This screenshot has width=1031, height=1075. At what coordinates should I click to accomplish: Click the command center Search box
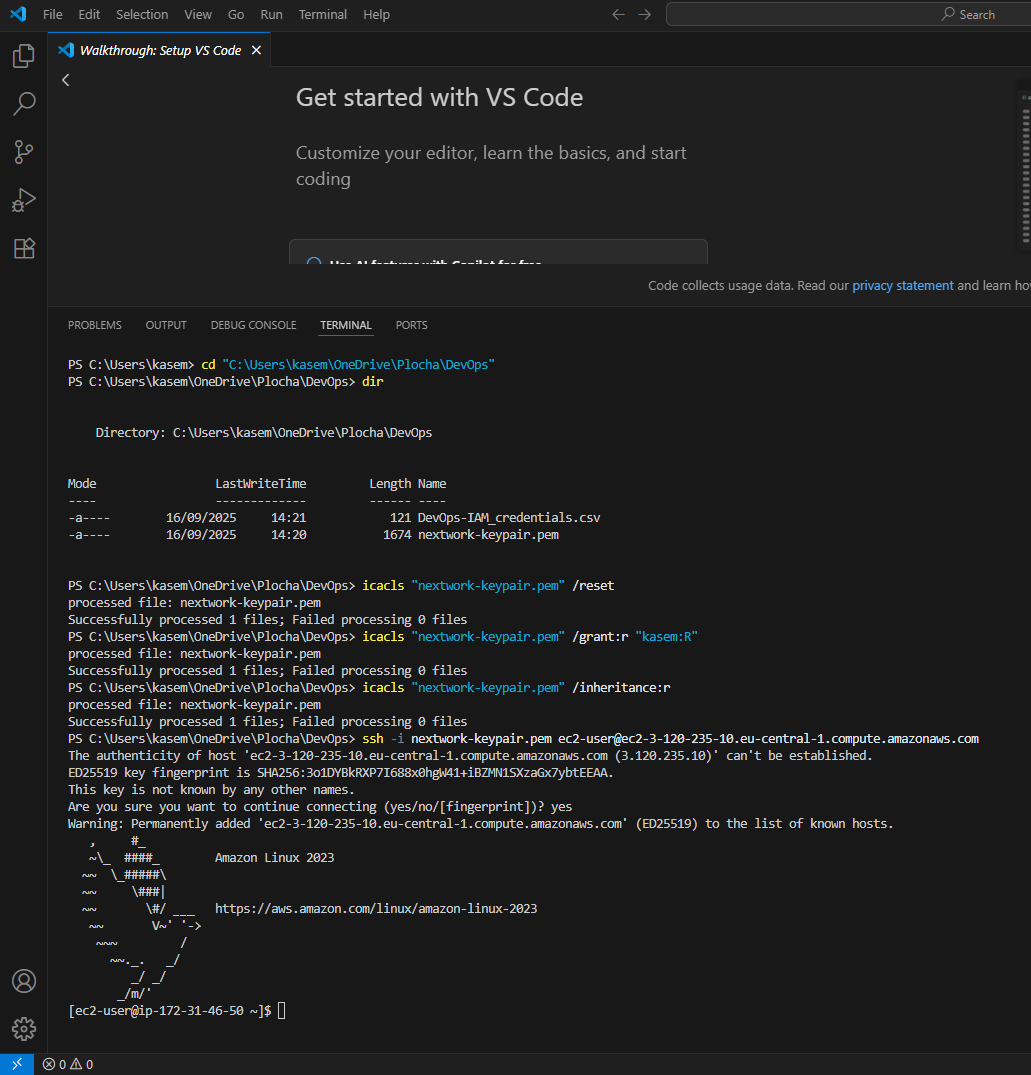[x=849, y=14]
